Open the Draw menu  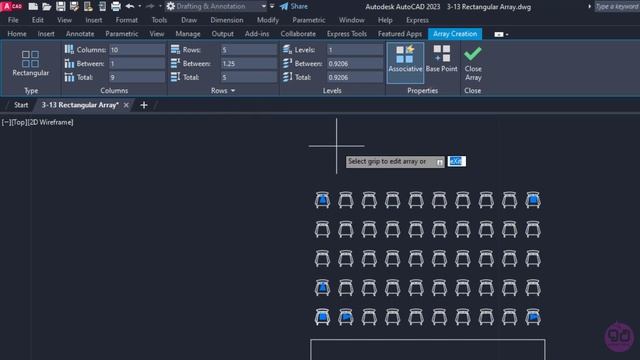[x=189, y=20]
